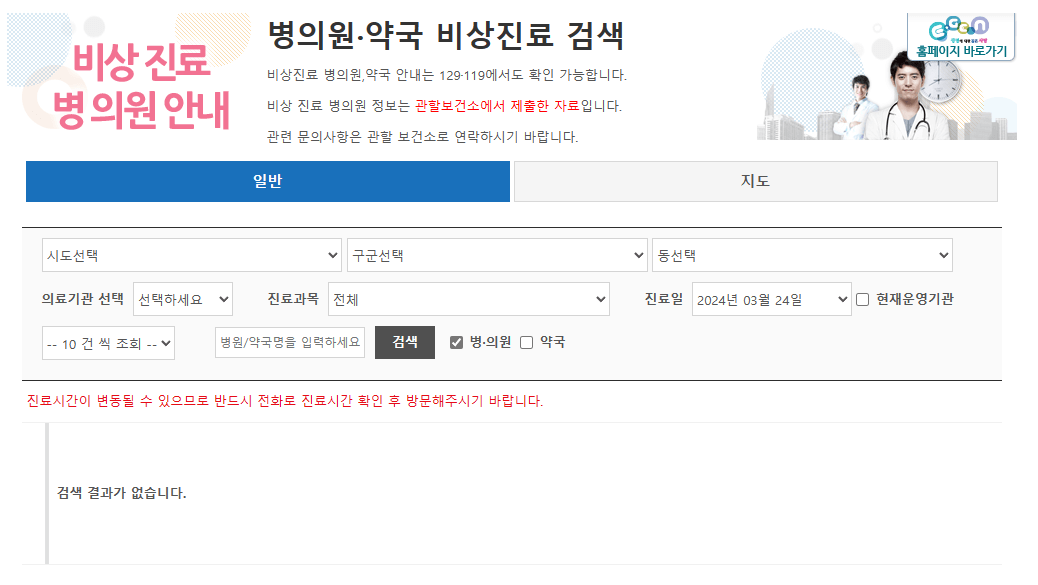The width and height of the screenshot is (1038, 585).
Task: Click the 진료일 label
Action: [x=664, y=299]
